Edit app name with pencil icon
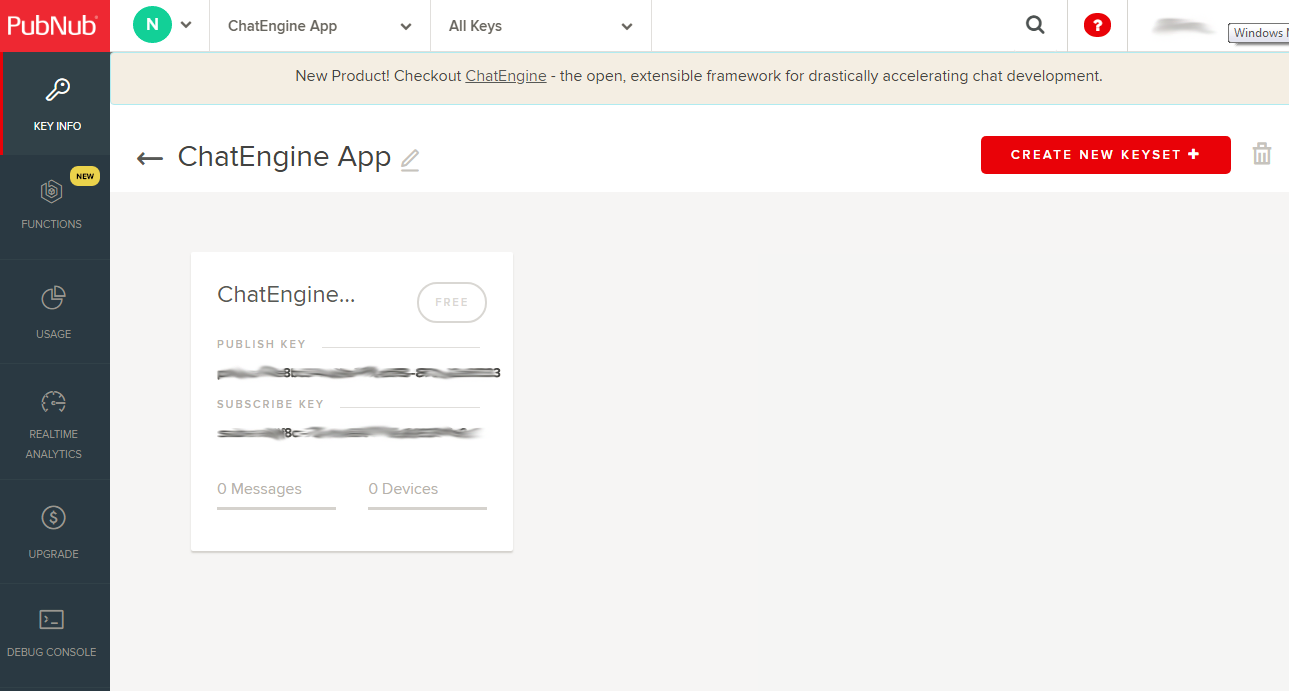 click(x=410, y=160)
